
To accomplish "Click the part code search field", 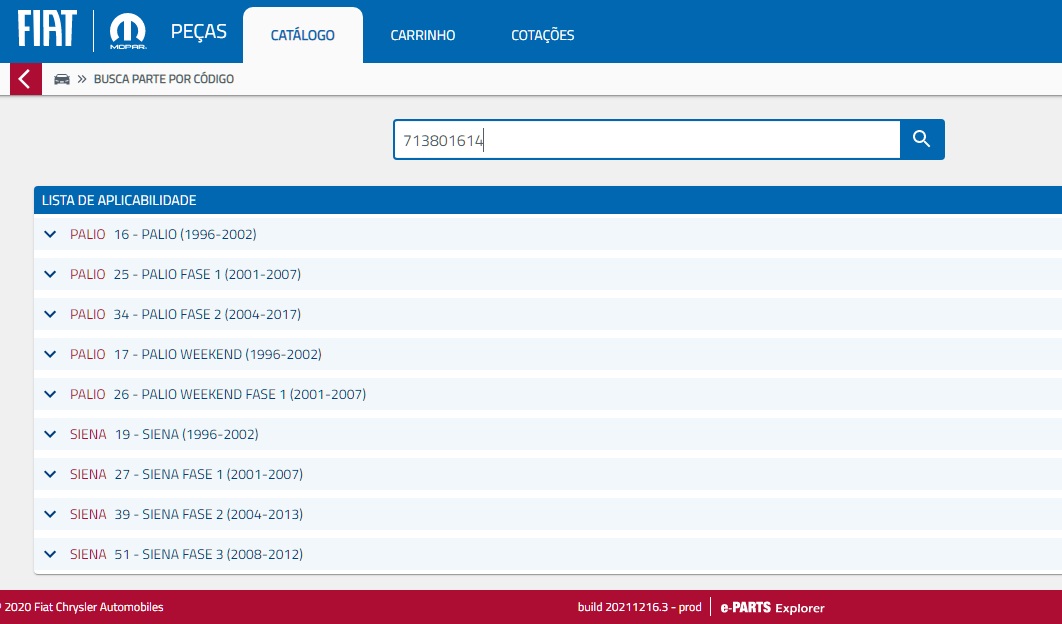I will coord(646,141).
